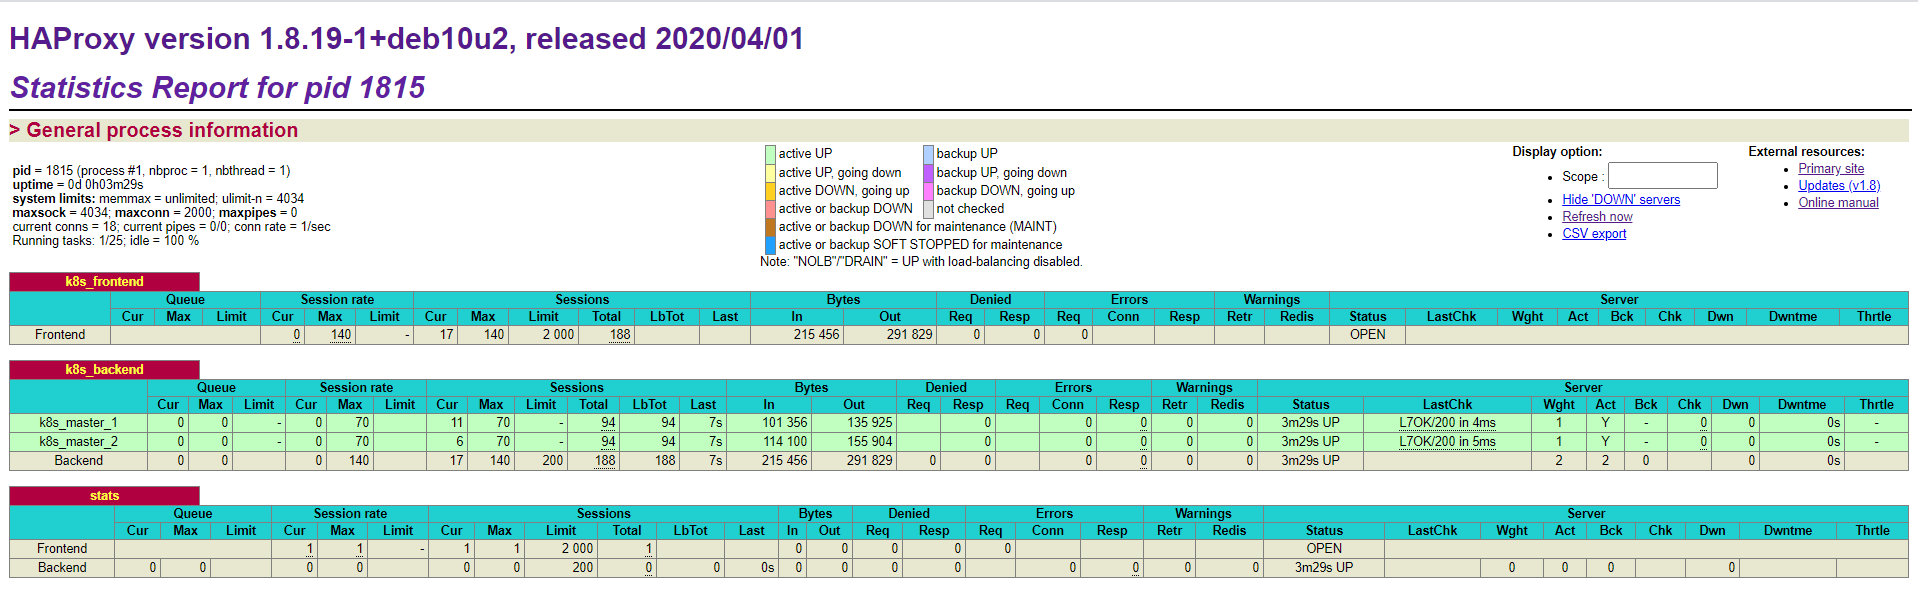
Task: Click the k8s_master_1 server row name
Action: click(78, 423)
